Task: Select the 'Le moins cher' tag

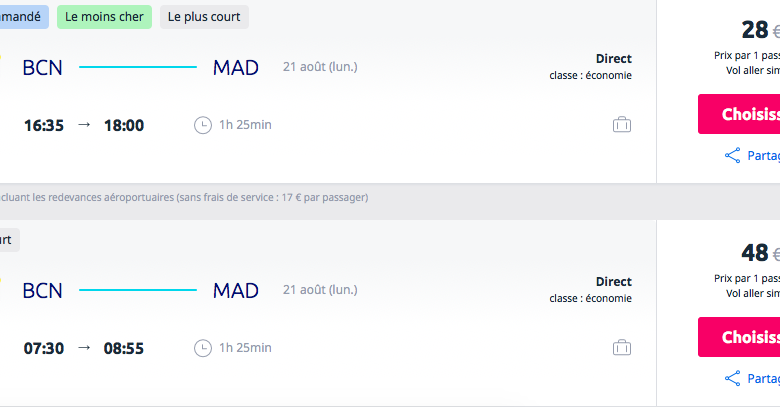Action: coord(104,17)
